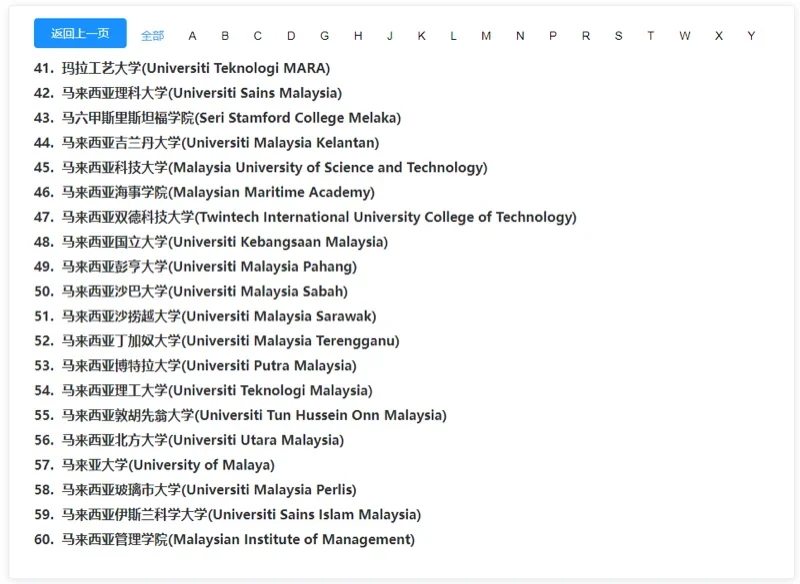The width and height of the screenshot is (800, 584).
Task: Filter the list by letter Y
Action: click(x=751, y=36)
